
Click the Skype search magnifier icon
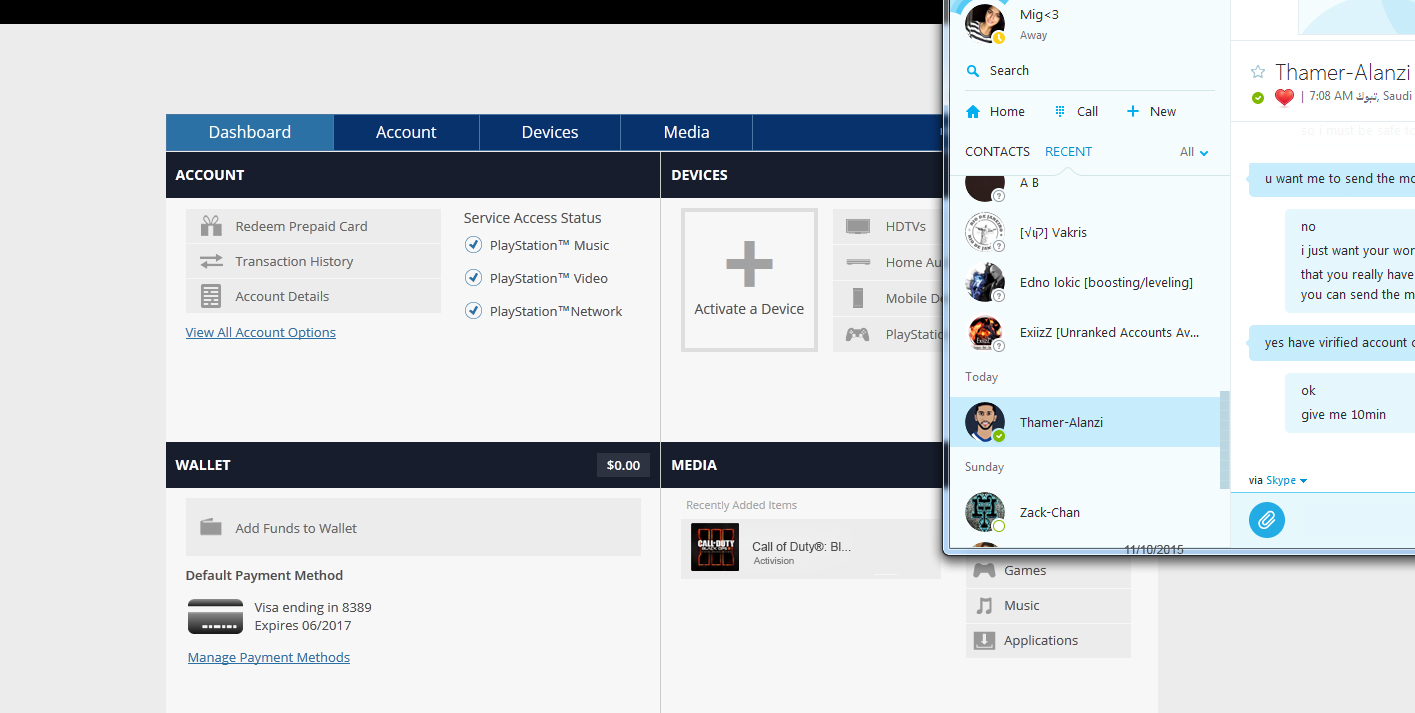973,71
